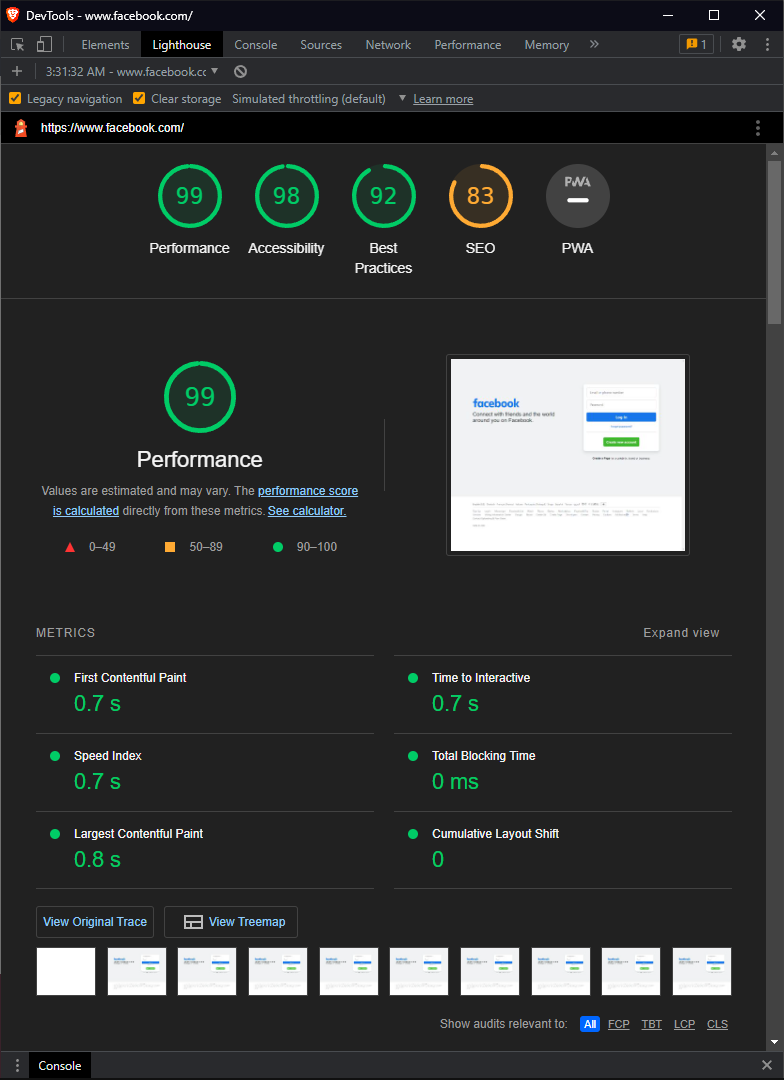This screenshot has height=1080, width=784.
Task: Open the Memory tab
Action: (546, 45)
